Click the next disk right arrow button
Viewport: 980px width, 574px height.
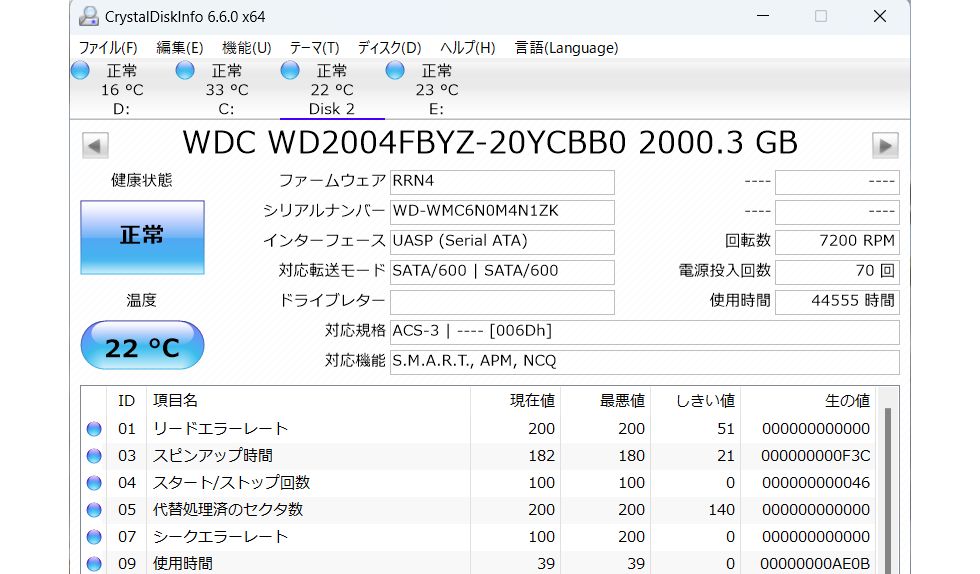click(x=885, y=145)
